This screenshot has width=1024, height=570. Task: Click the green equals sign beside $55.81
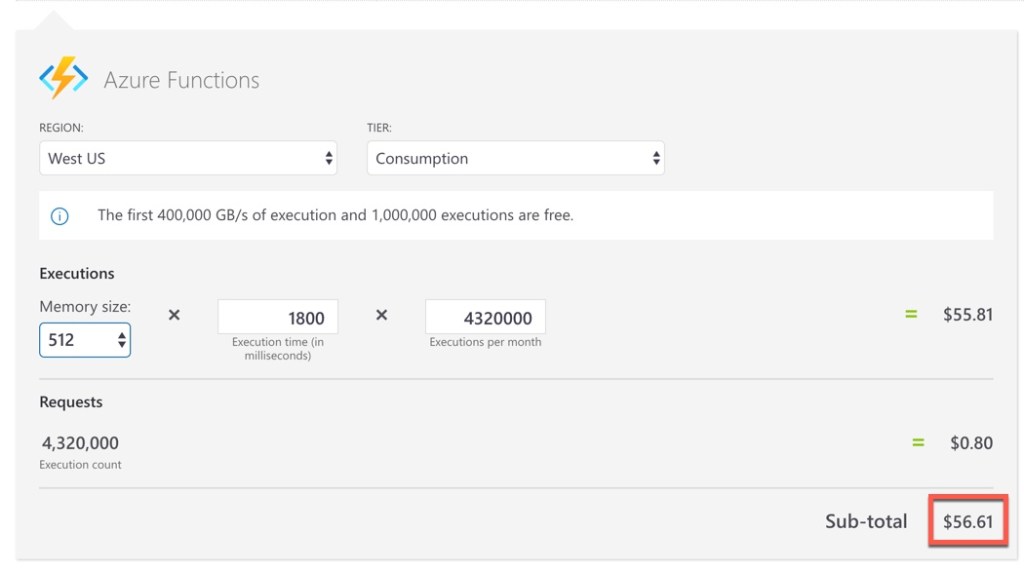coord(911,314)
